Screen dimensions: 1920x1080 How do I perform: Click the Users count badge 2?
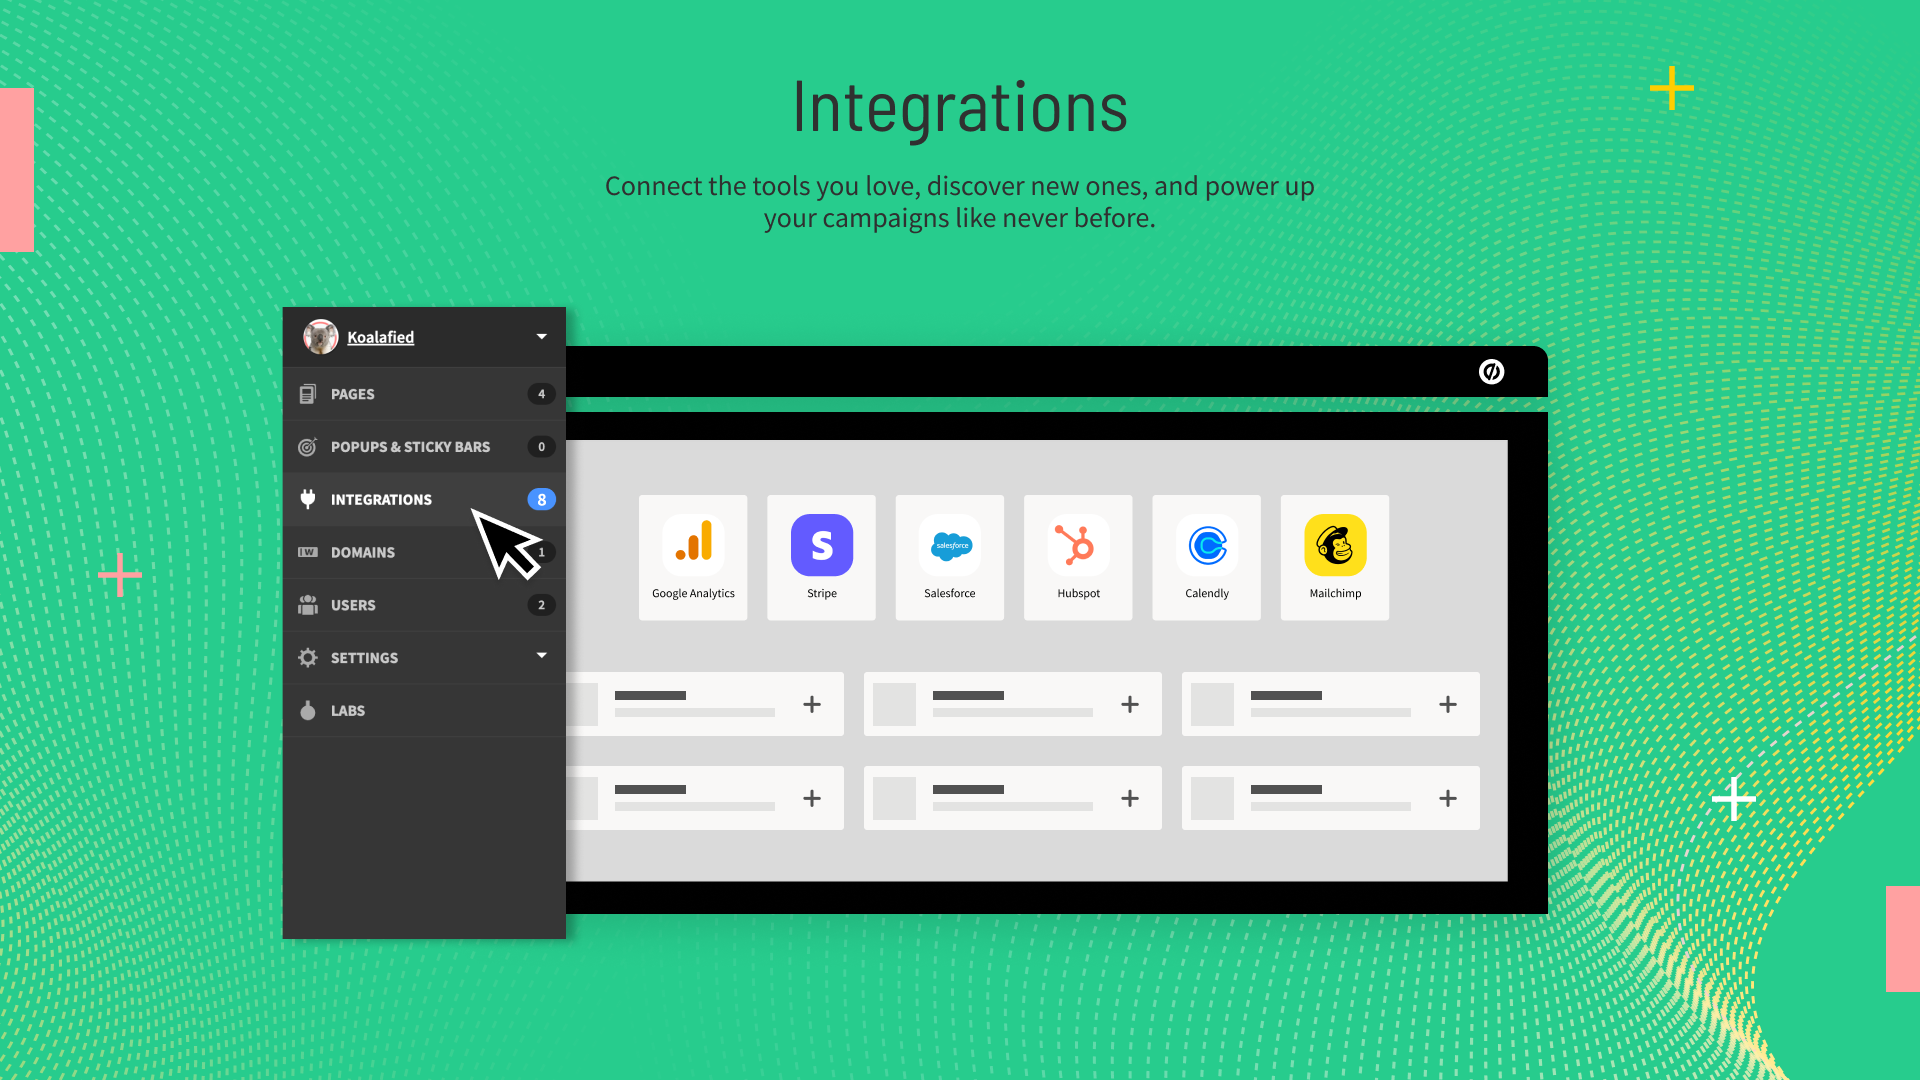(541, 604)
